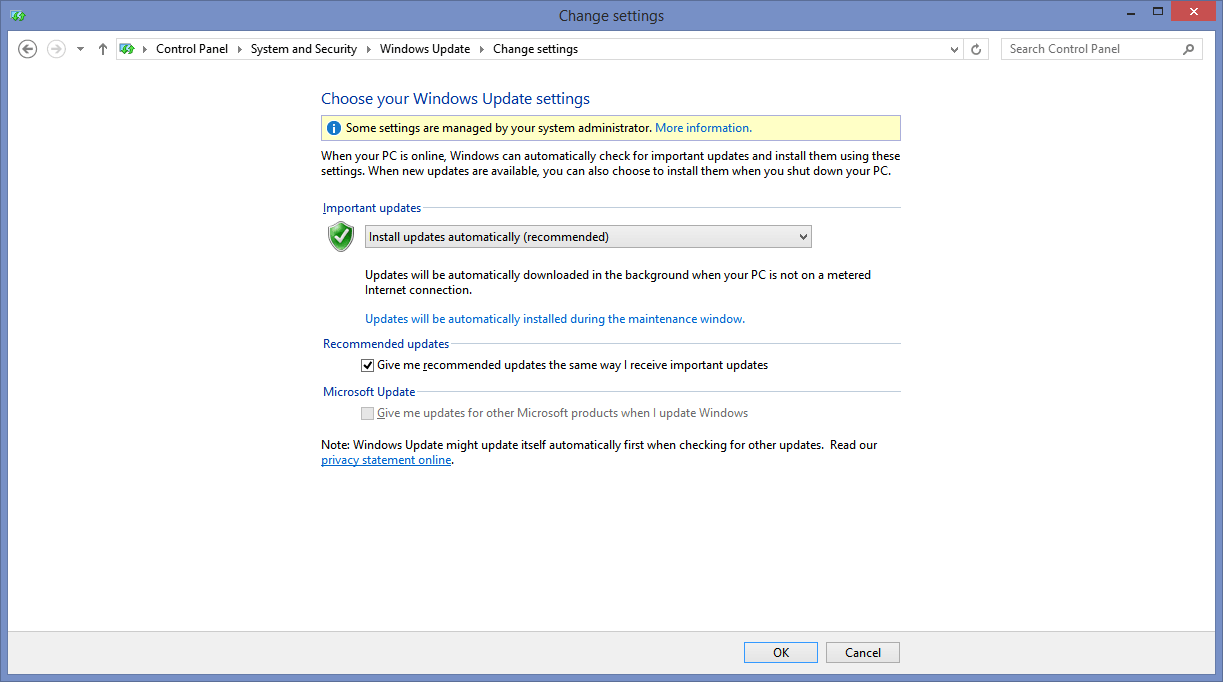
Task: Click the Windows Update icon in address bar
Action: [127, 48]
